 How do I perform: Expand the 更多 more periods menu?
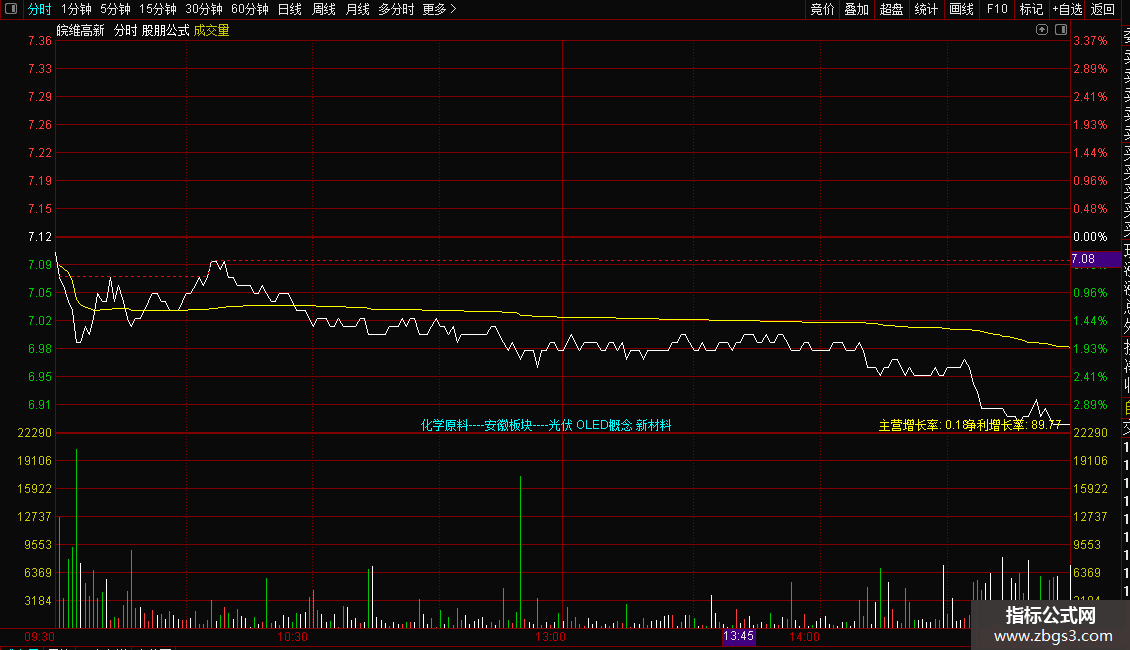440,9
